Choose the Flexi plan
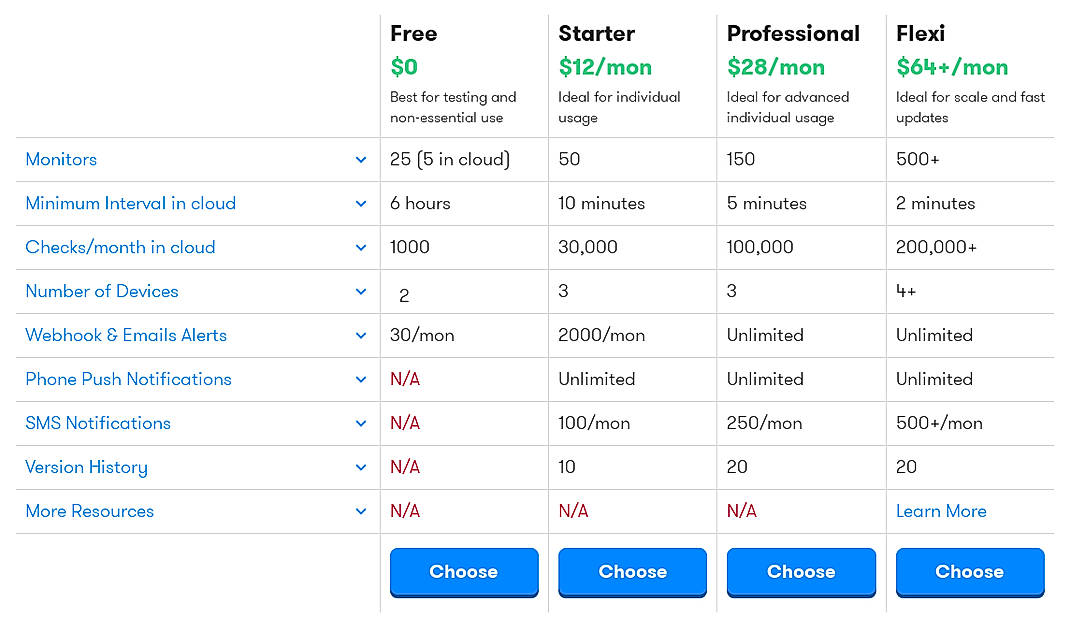This screenshot has width=1070, height=629. 969,571
